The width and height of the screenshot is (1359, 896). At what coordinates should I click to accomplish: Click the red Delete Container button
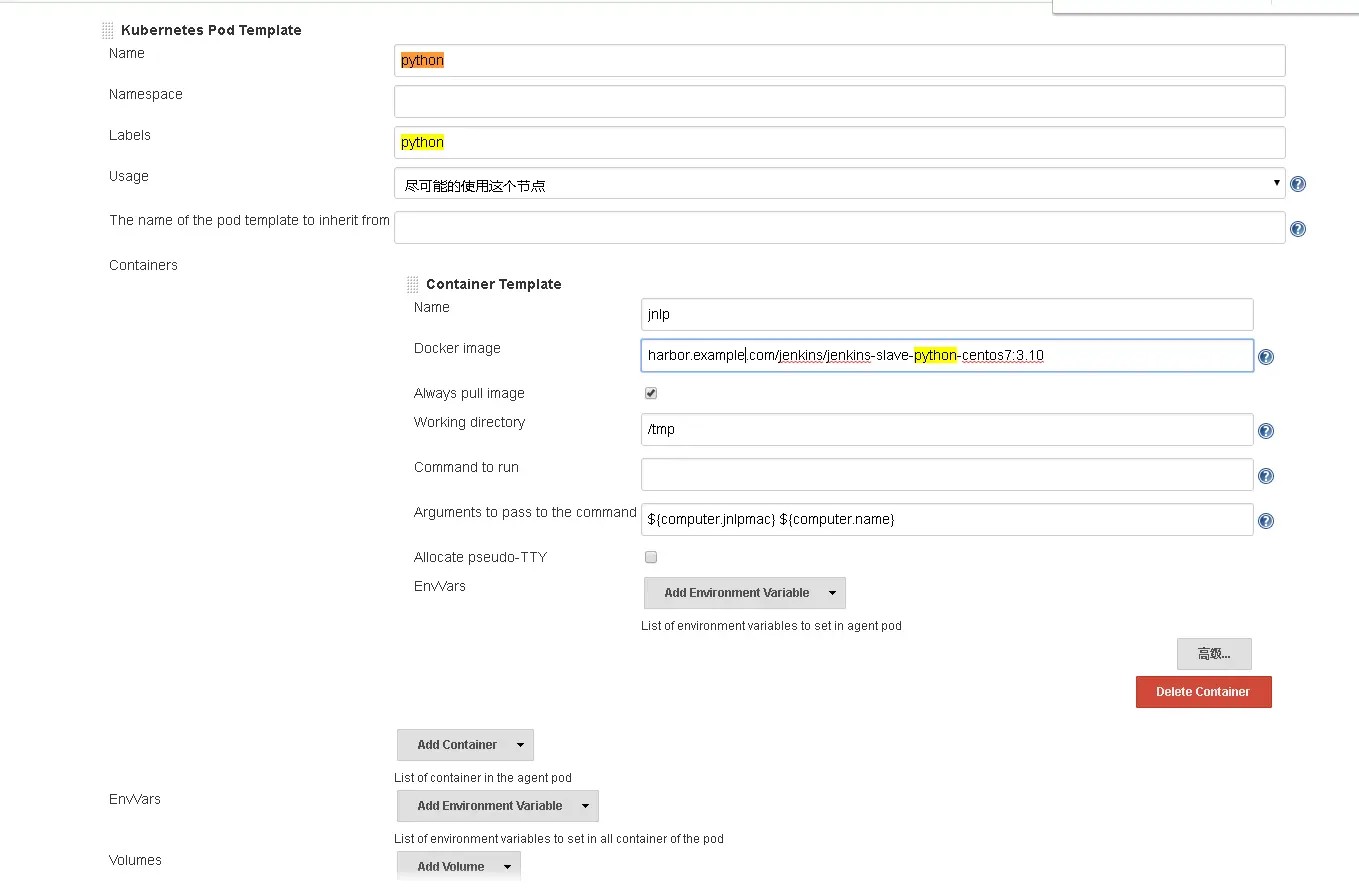1203,692
